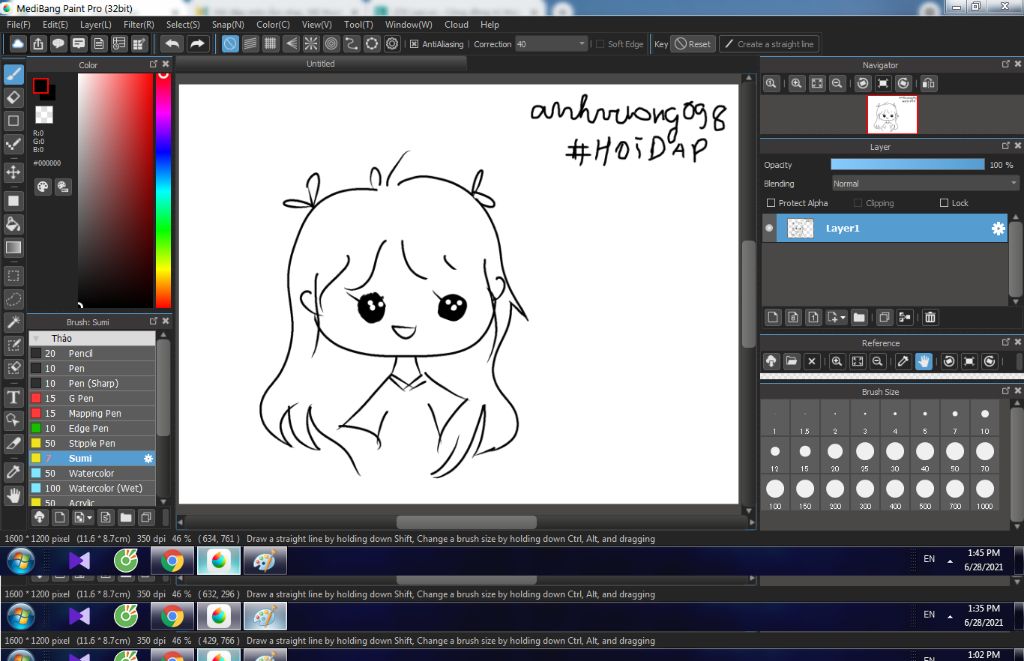Image resolution: width=1024 pixels, height=661 pixels.
Task: Click the Navigator preview thumbnail
Action: tap(892, 114)
